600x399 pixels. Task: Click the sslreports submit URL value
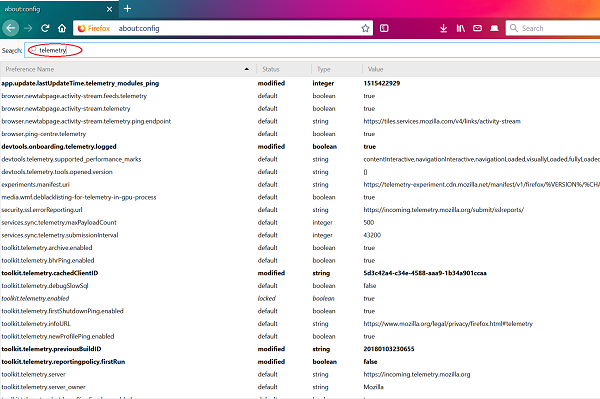(443, 210)
